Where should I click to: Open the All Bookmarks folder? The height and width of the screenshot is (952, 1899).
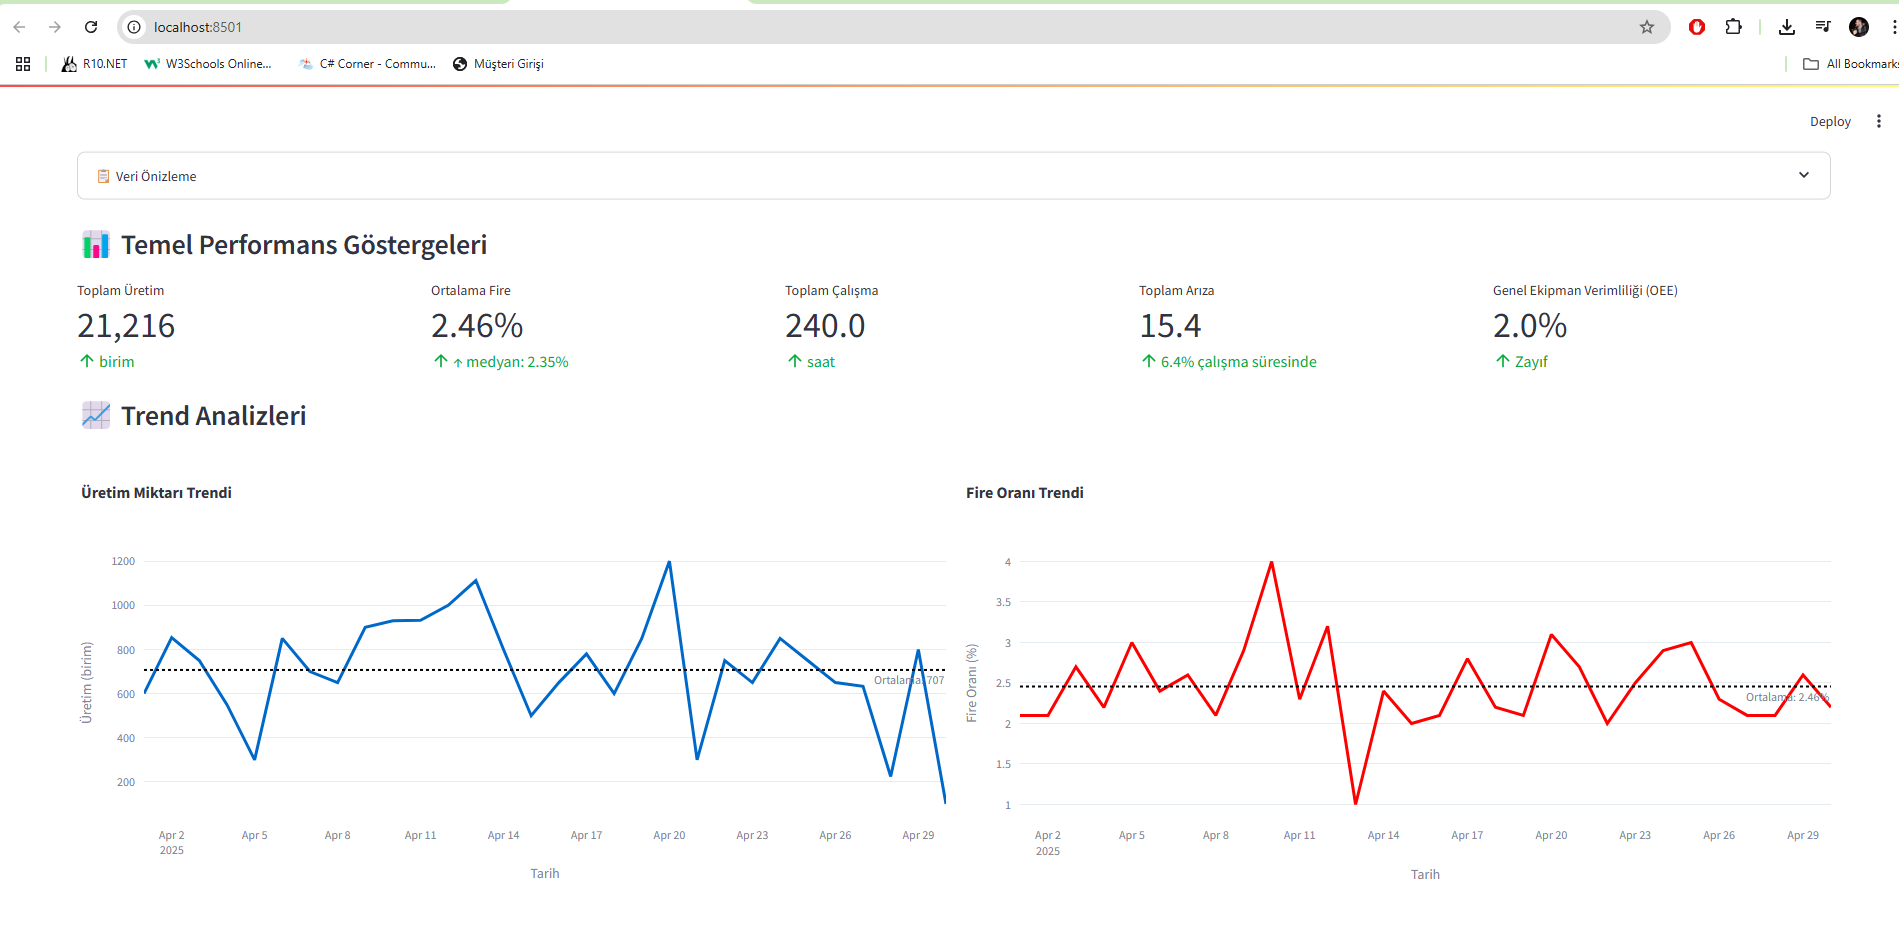click(x=1850, y=64)
